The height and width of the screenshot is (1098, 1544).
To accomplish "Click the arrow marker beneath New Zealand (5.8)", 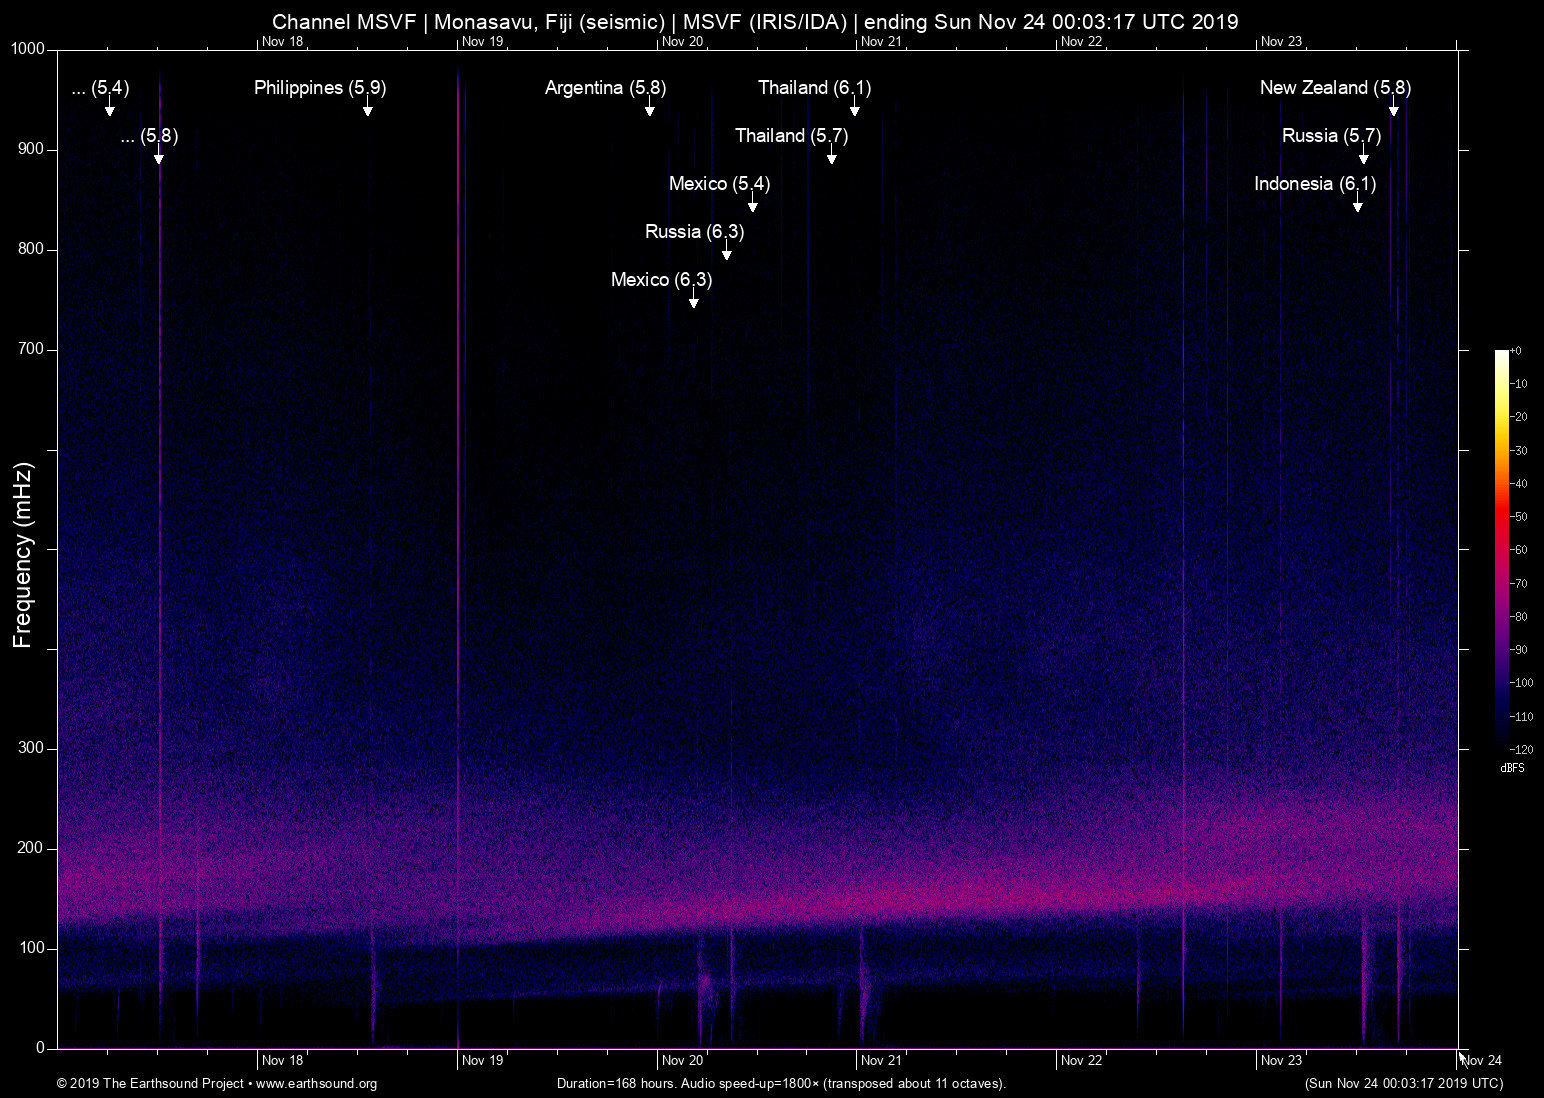I will point(1394,108).
